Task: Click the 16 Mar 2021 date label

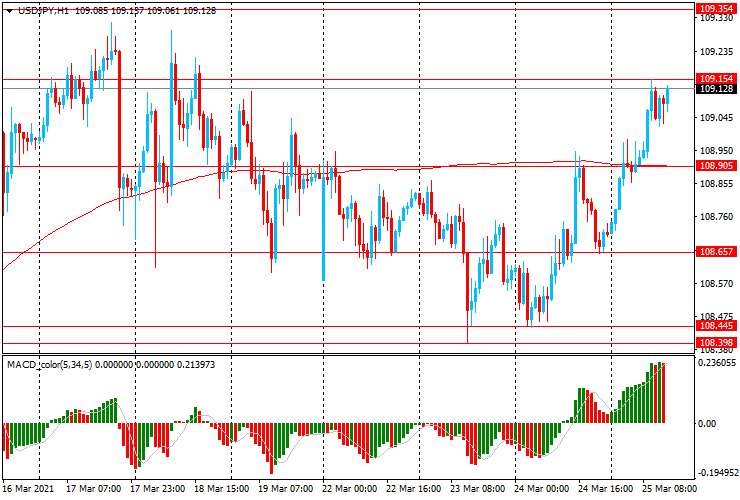Action: pyautogui.click(x=28, y=490)
